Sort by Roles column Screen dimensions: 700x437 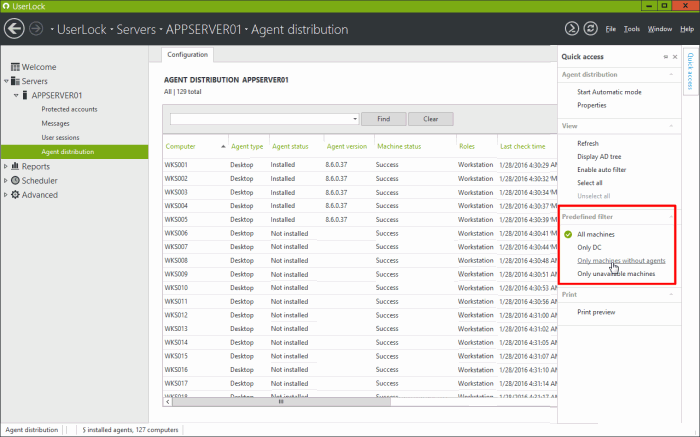(x=467, y=146)
